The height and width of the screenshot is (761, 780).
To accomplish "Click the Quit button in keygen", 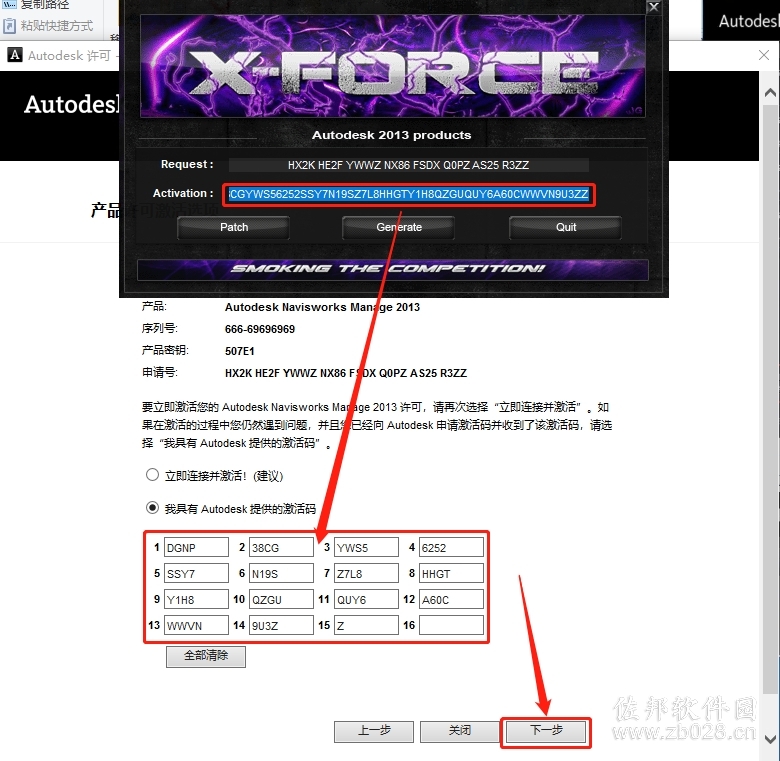I will coord(566,227).
